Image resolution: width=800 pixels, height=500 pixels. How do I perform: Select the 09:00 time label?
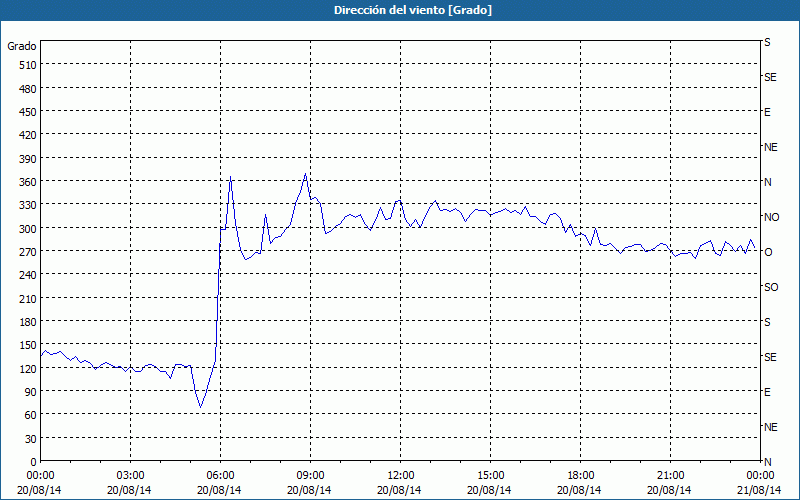[x=310, y=476]
